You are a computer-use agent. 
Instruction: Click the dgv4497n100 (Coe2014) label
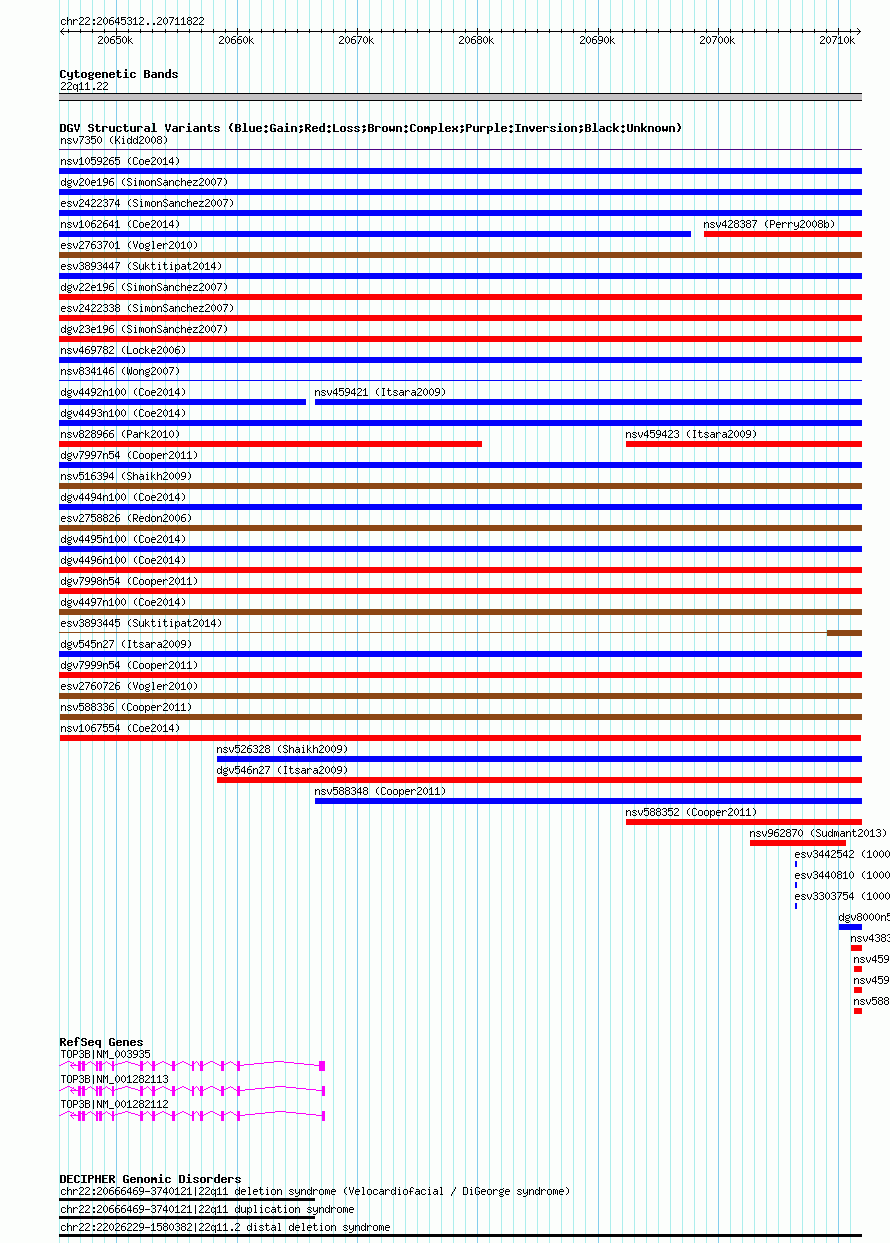click(123, 602)
